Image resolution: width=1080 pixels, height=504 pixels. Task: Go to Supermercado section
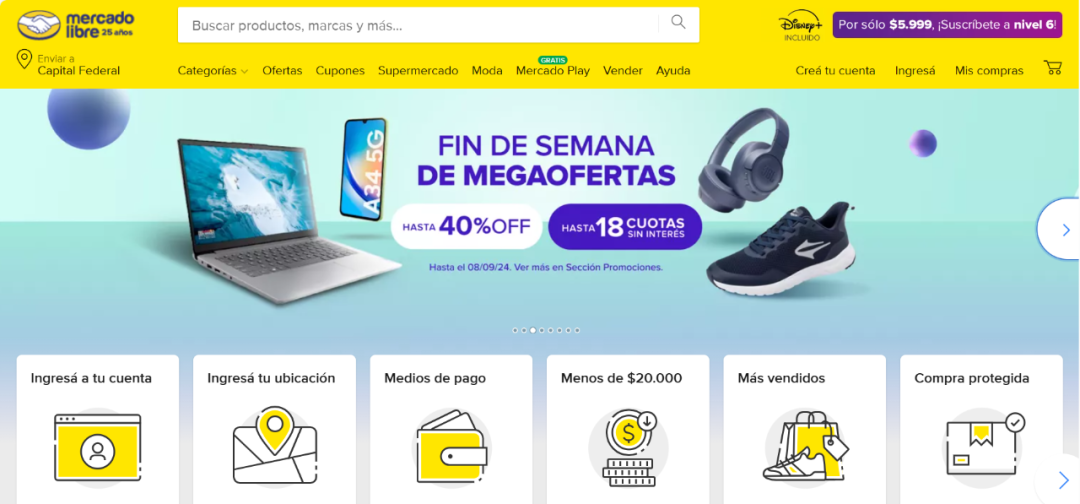(418, 70)
